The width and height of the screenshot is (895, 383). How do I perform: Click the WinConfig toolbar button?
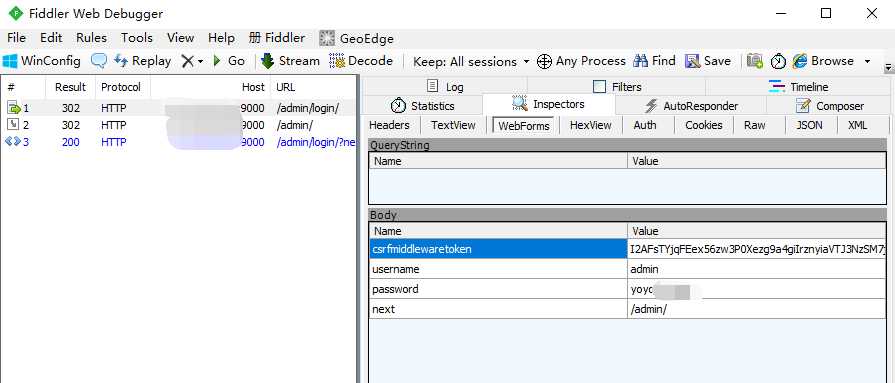click(42, 61)
